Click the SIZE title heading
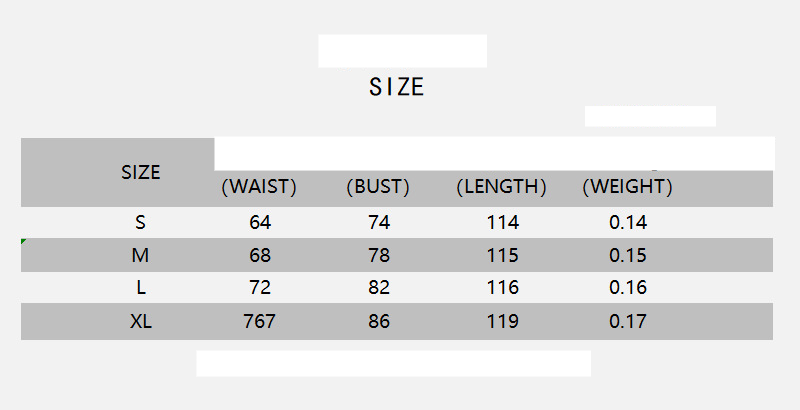The image size is (800, 410). click(397, 87)
